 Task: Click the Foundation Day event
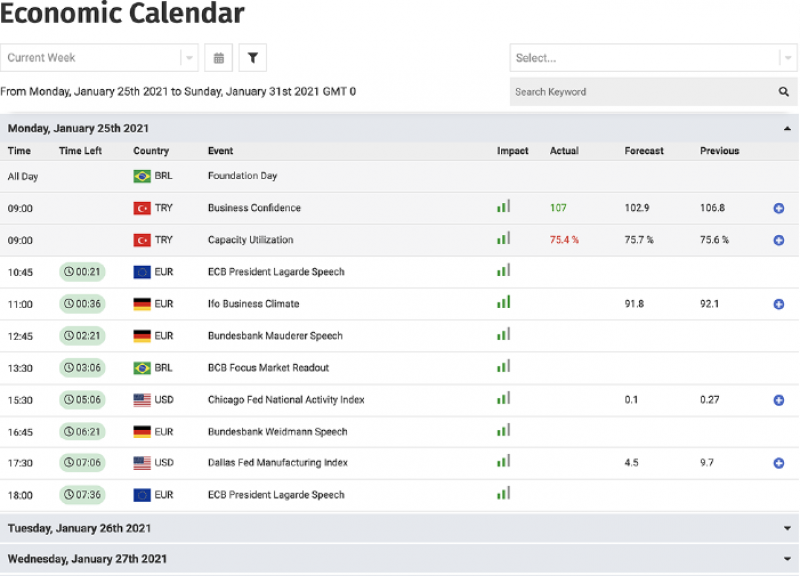[242, 176]
